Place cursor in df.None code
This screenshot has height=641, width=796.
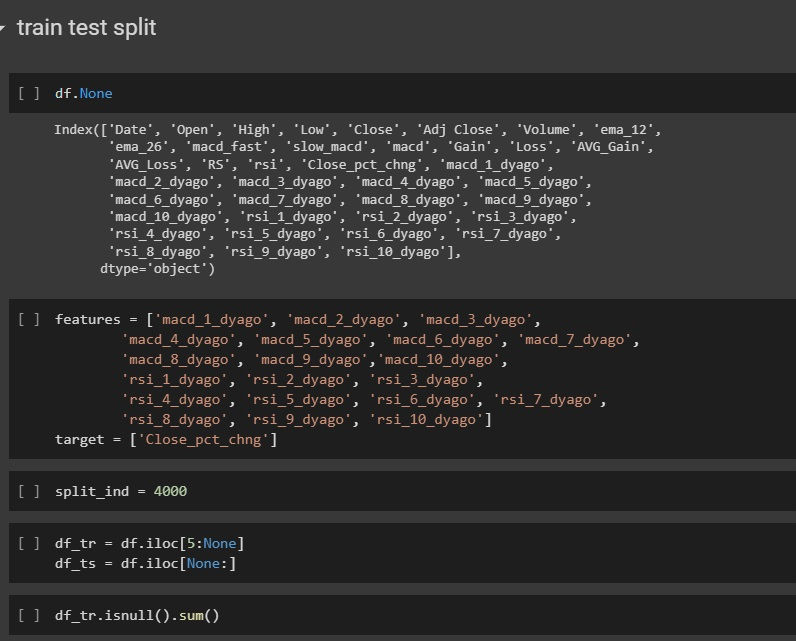pyautogui.click(x=84, y=93)
